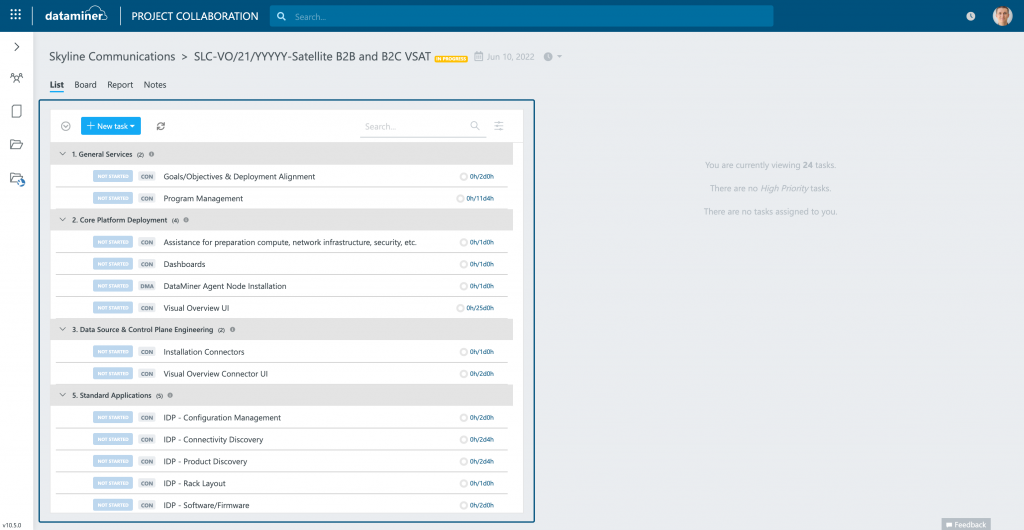Open the history clock icon in header
The height and width of the screenshot is (530, 1024).
click(x=970, y=16)
